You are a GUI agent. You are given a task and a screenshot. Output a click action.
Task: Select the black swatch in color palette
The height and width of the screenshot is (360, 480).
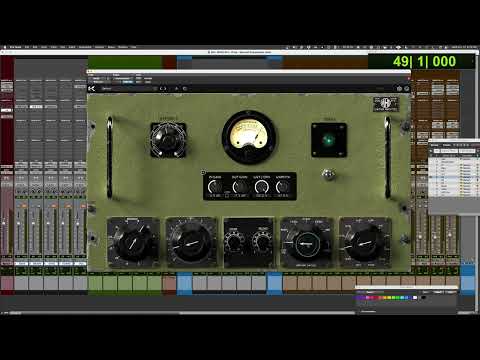pos(423,297)
